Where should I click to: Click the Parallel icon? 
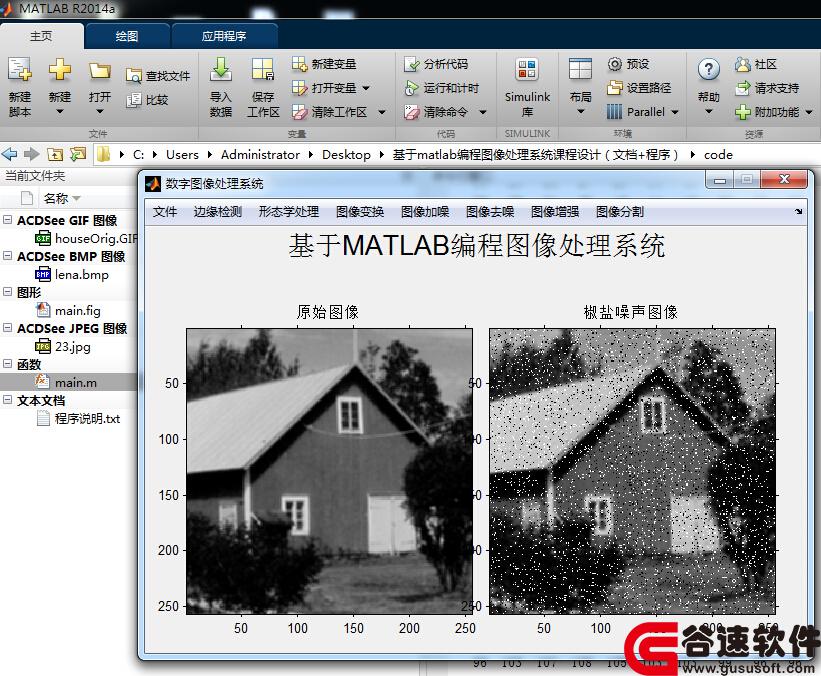[x=614, y=112]
